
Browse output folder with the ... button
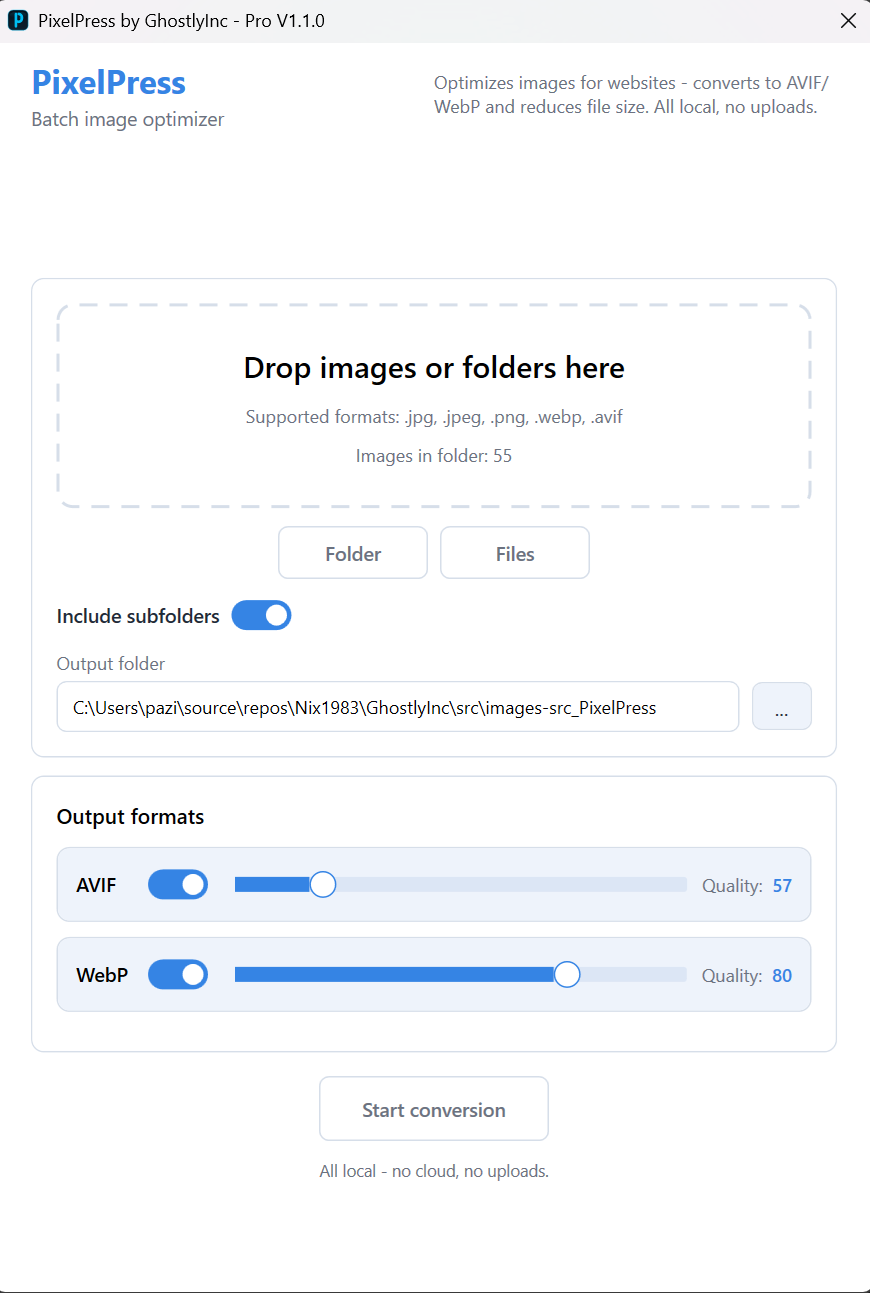coord(782,707)
